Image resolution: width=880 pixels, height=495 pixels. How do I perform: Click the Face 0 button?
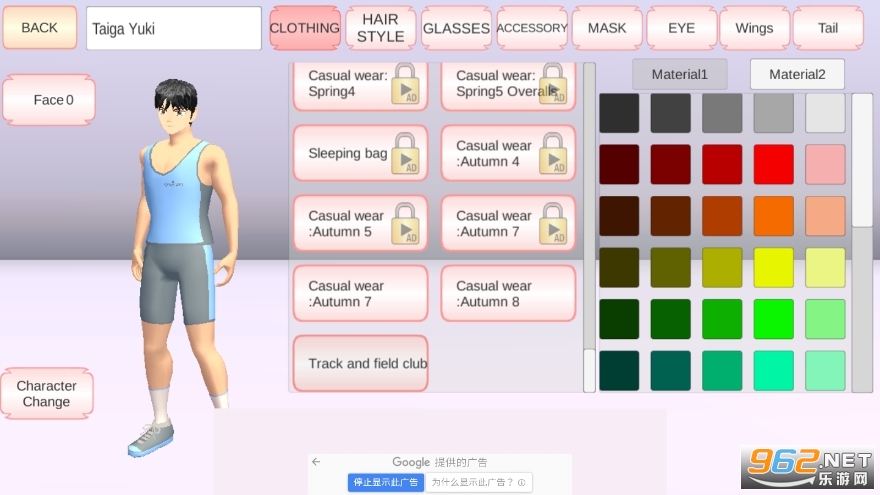tap(49, 100)
